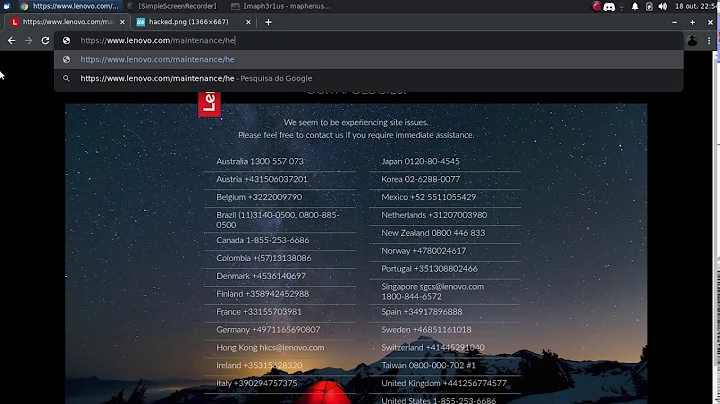Choose the lenovo.com/maintenance/he URL suggestion

369,59
